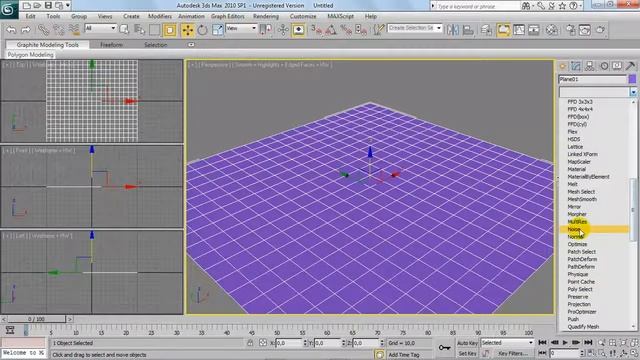Toggle the Graphite Modeling Tools ribbon icon

point(503,30)
